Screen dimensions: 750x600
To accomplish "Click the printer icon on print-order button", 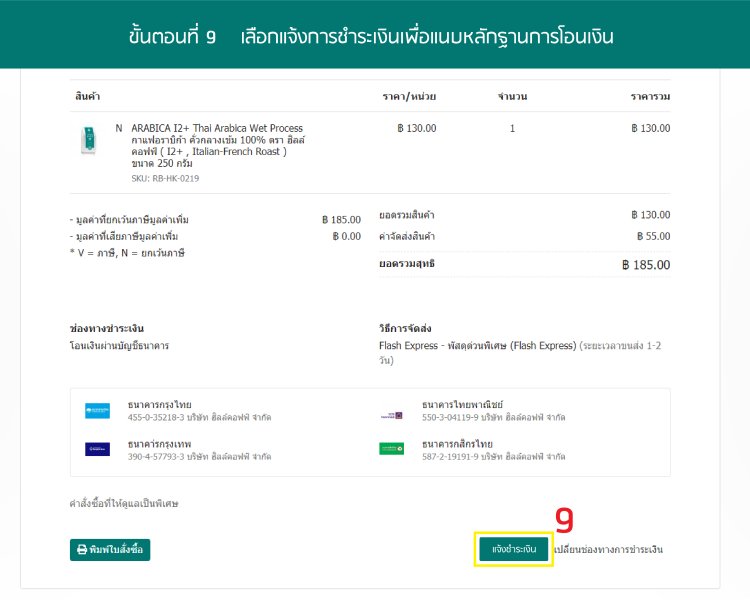I will [82, 549].
